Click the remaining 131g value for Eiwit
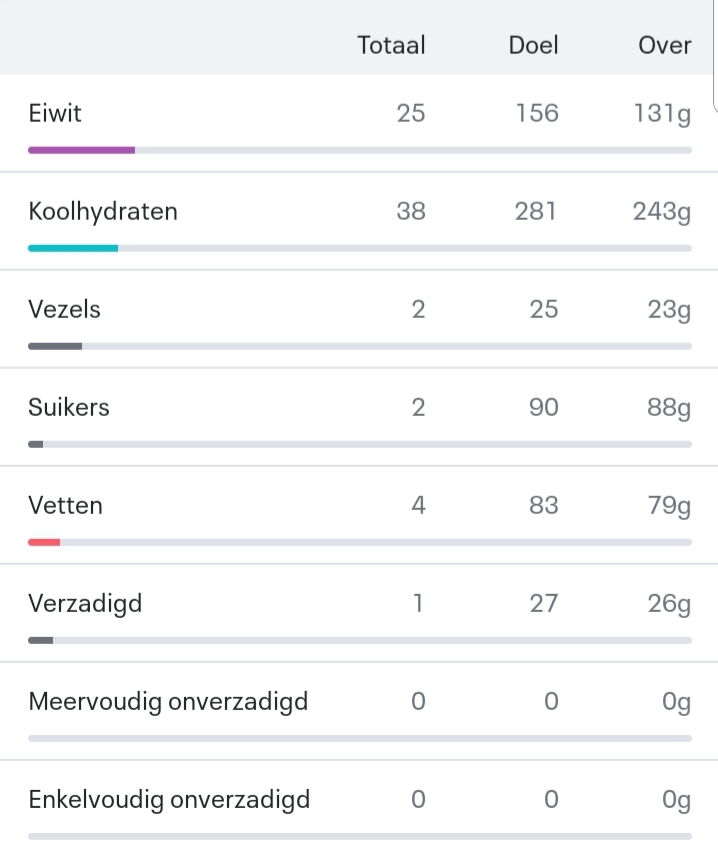The height and width of the screenshot is (848, 718). 661,113
